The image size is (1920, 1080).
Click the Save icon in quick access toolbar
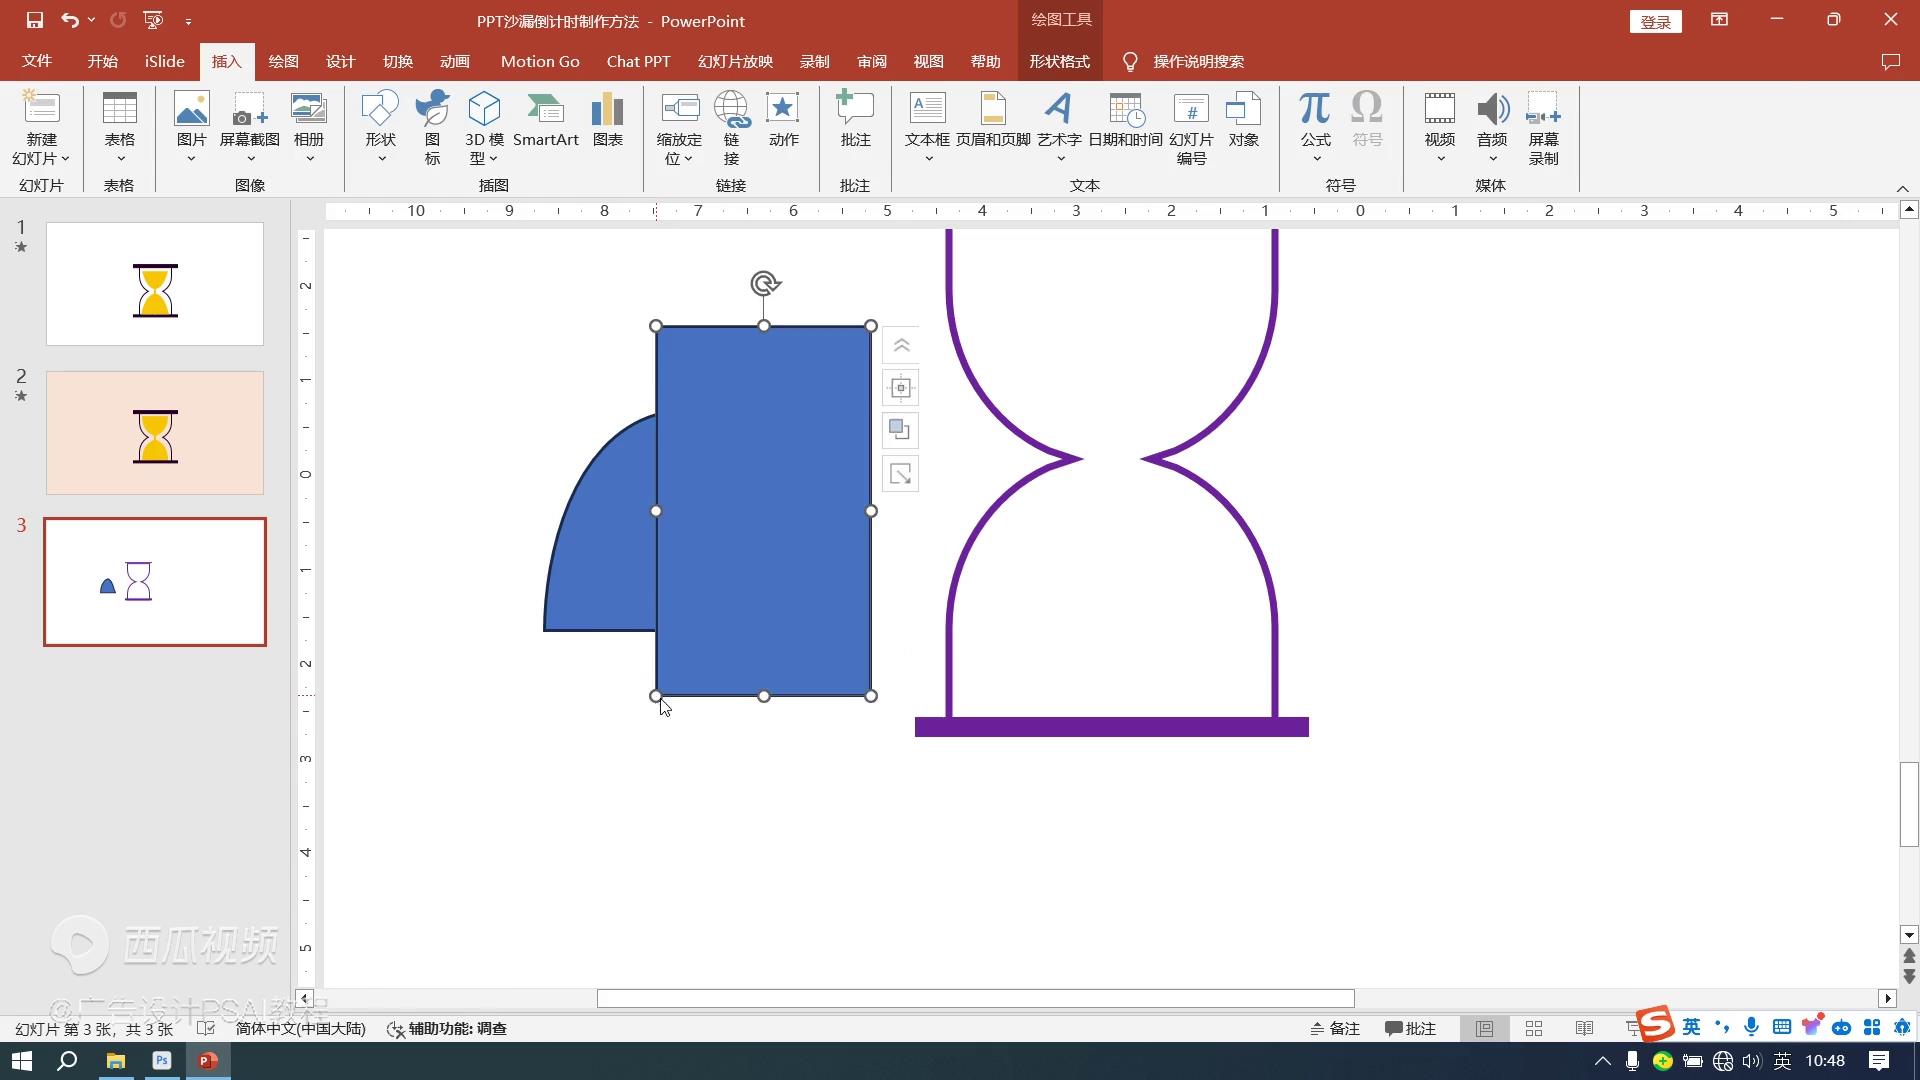tap(35, 20)
